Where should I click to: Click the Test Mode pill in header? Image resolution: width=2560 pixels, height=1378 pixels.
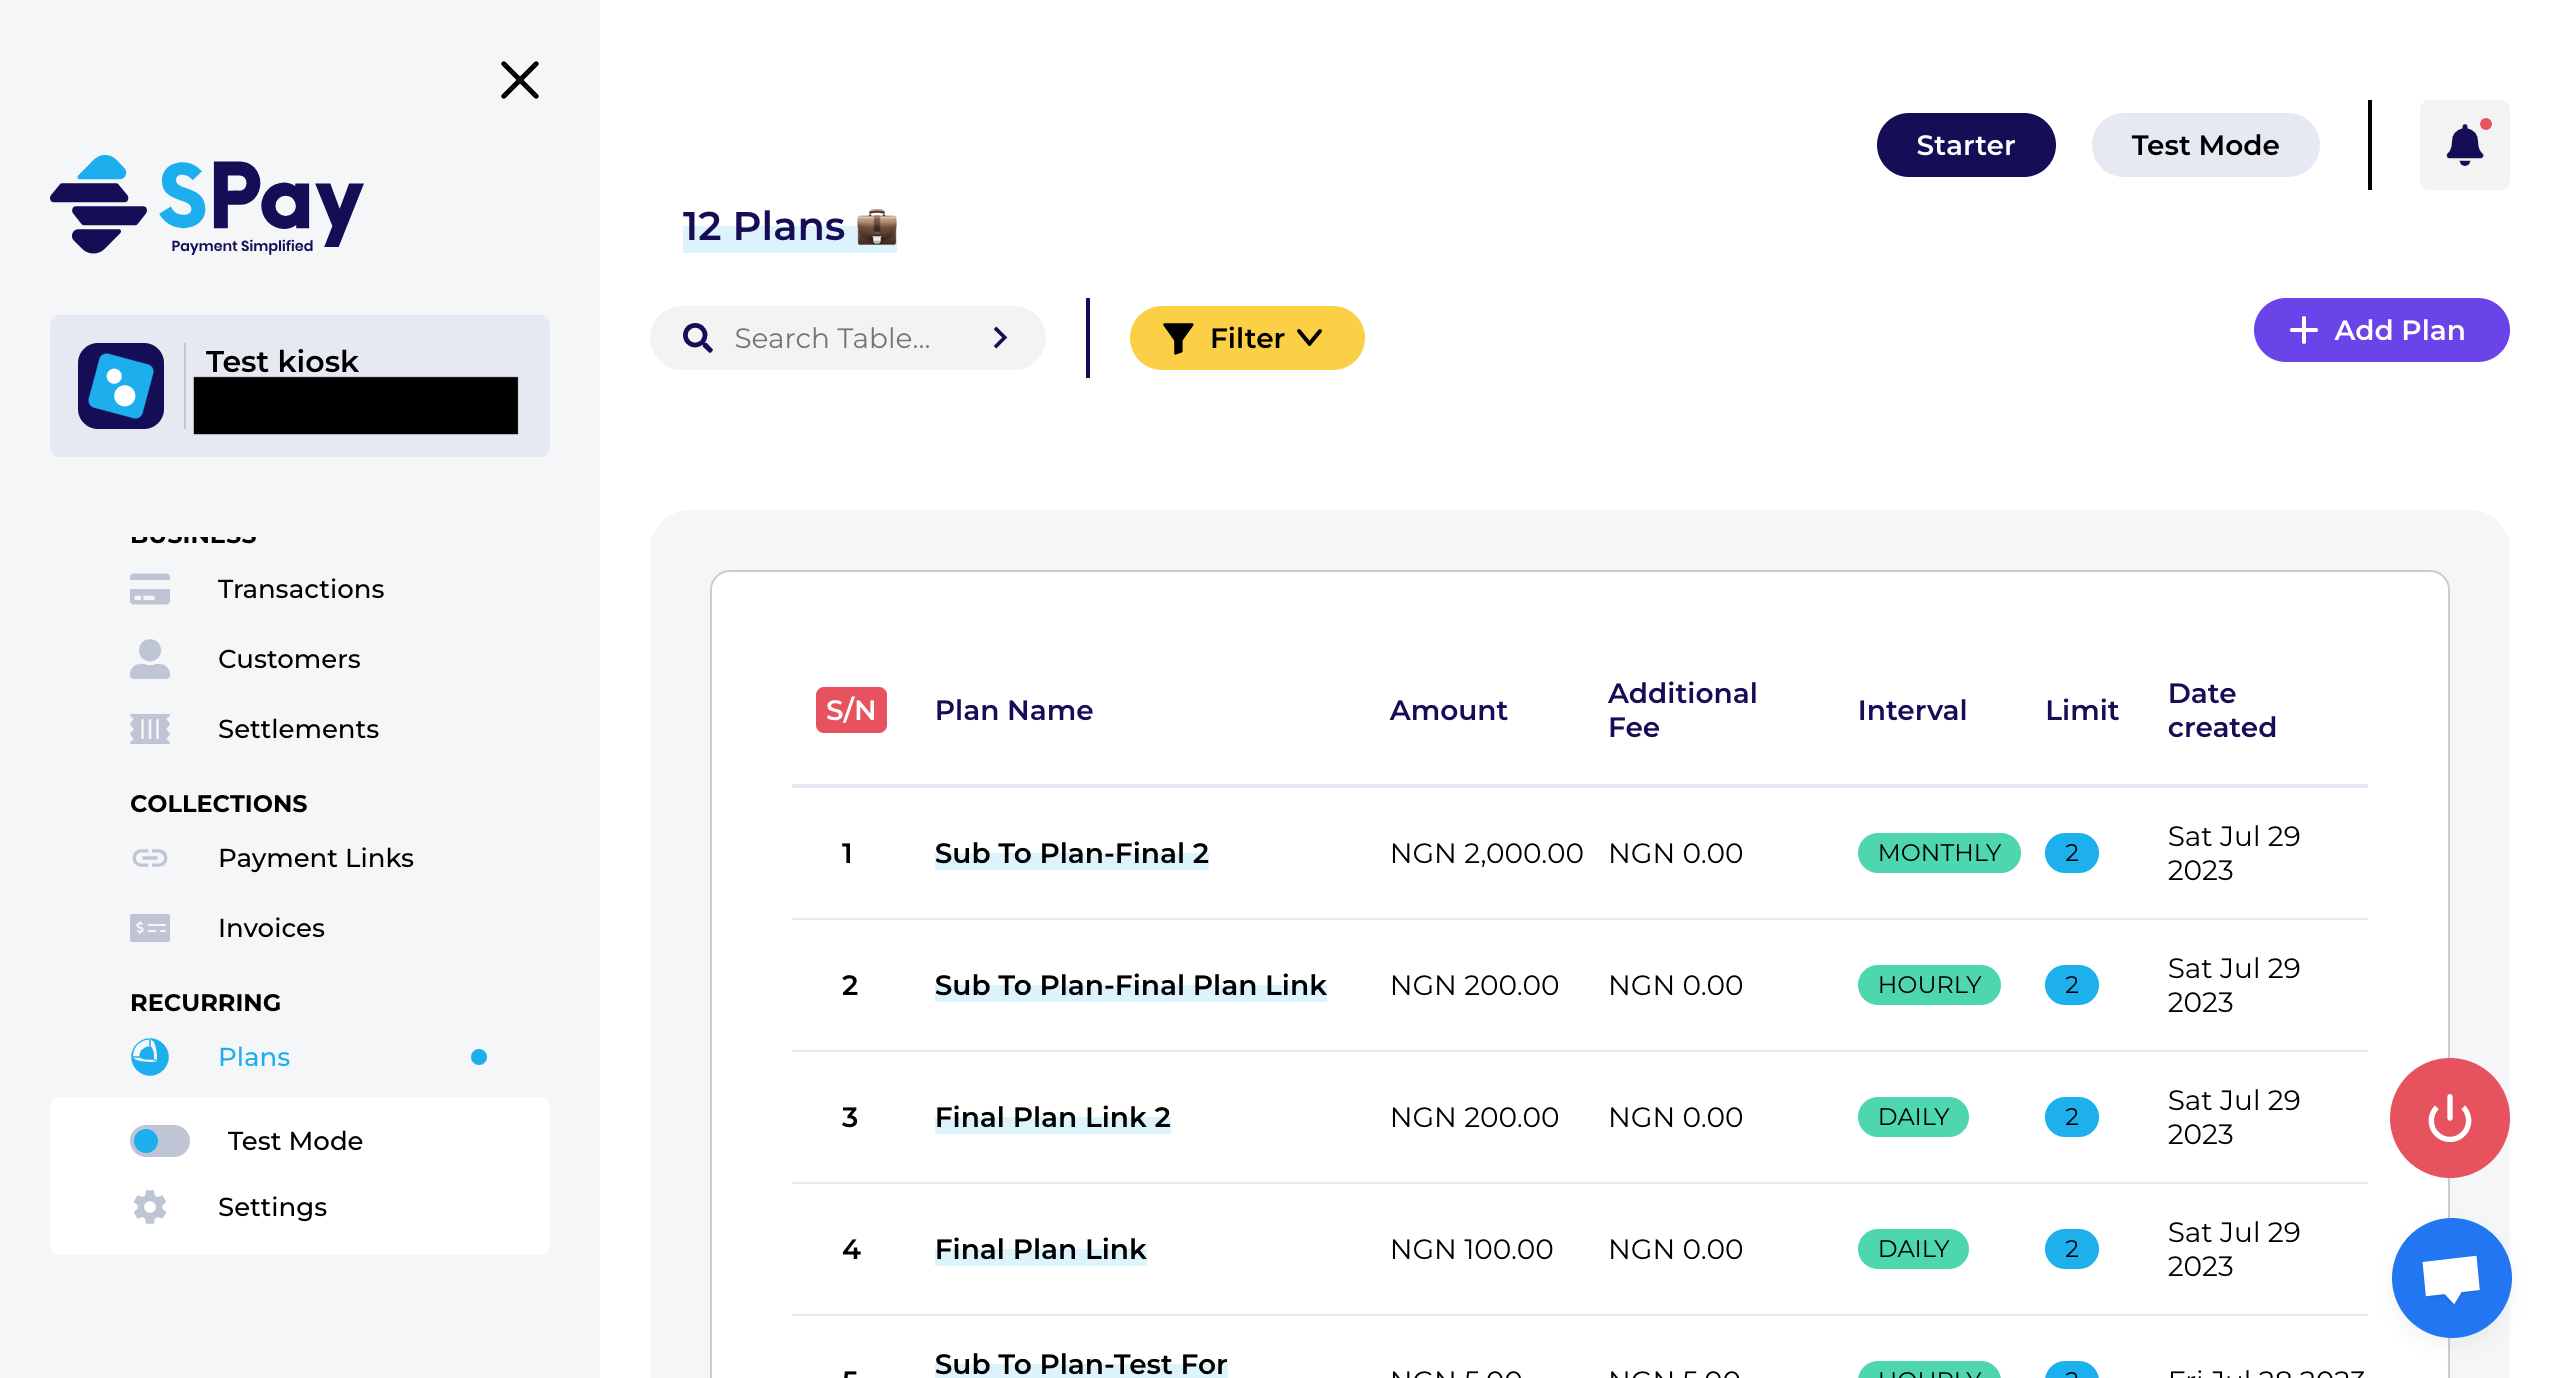click(2205, 145)
